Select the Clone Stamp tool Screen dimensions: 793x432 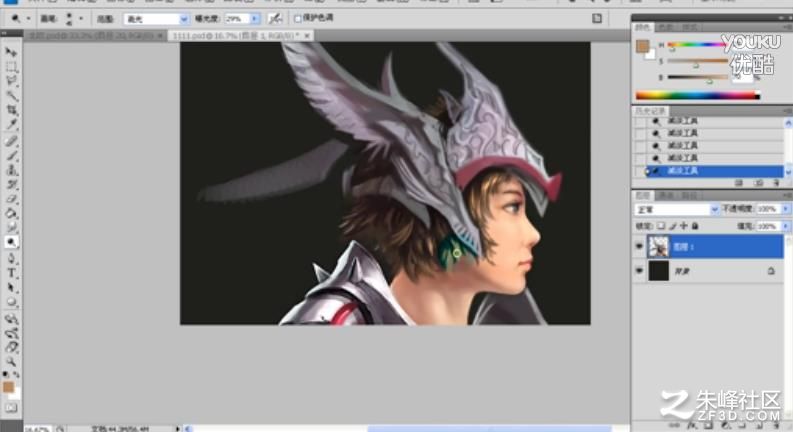11,170
